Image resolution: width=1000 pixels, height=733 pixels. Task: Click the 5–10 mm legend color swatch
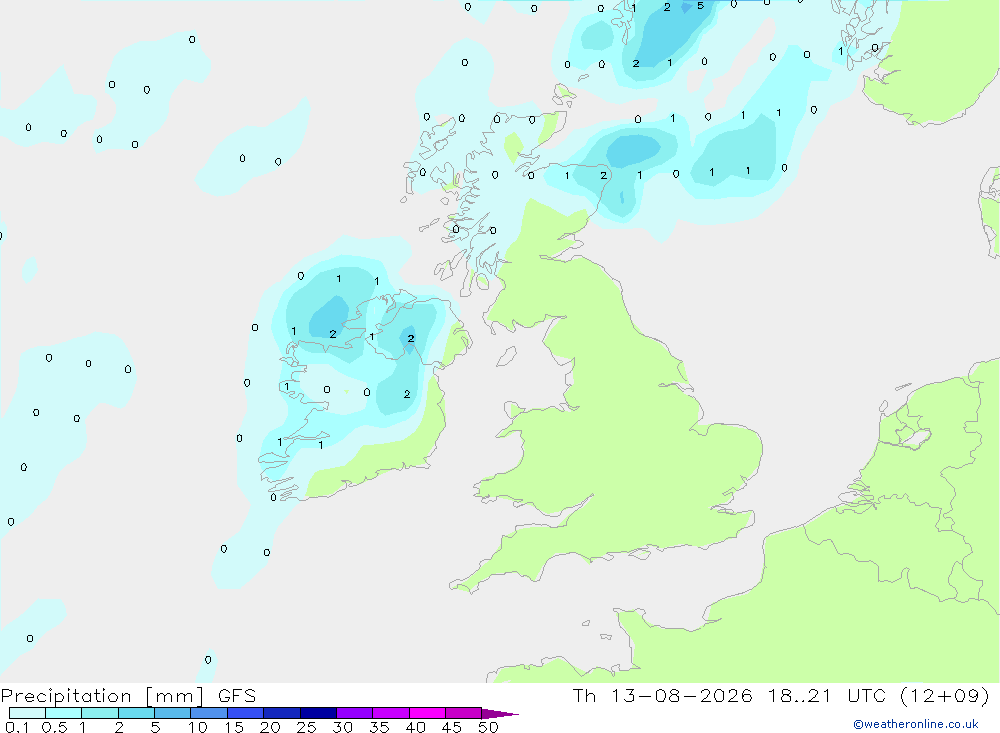click(x=173, y=713)
